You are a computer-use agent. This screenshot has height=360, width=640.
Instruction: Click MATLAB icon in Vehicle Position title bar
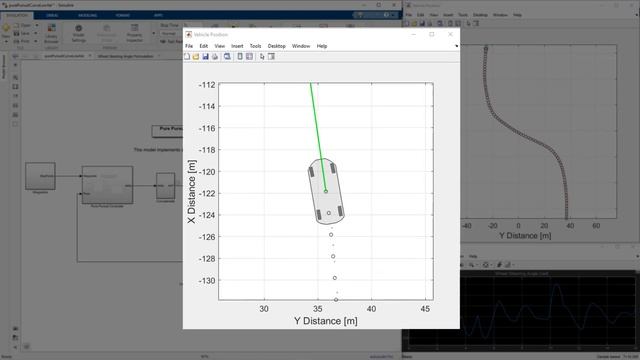189,35
